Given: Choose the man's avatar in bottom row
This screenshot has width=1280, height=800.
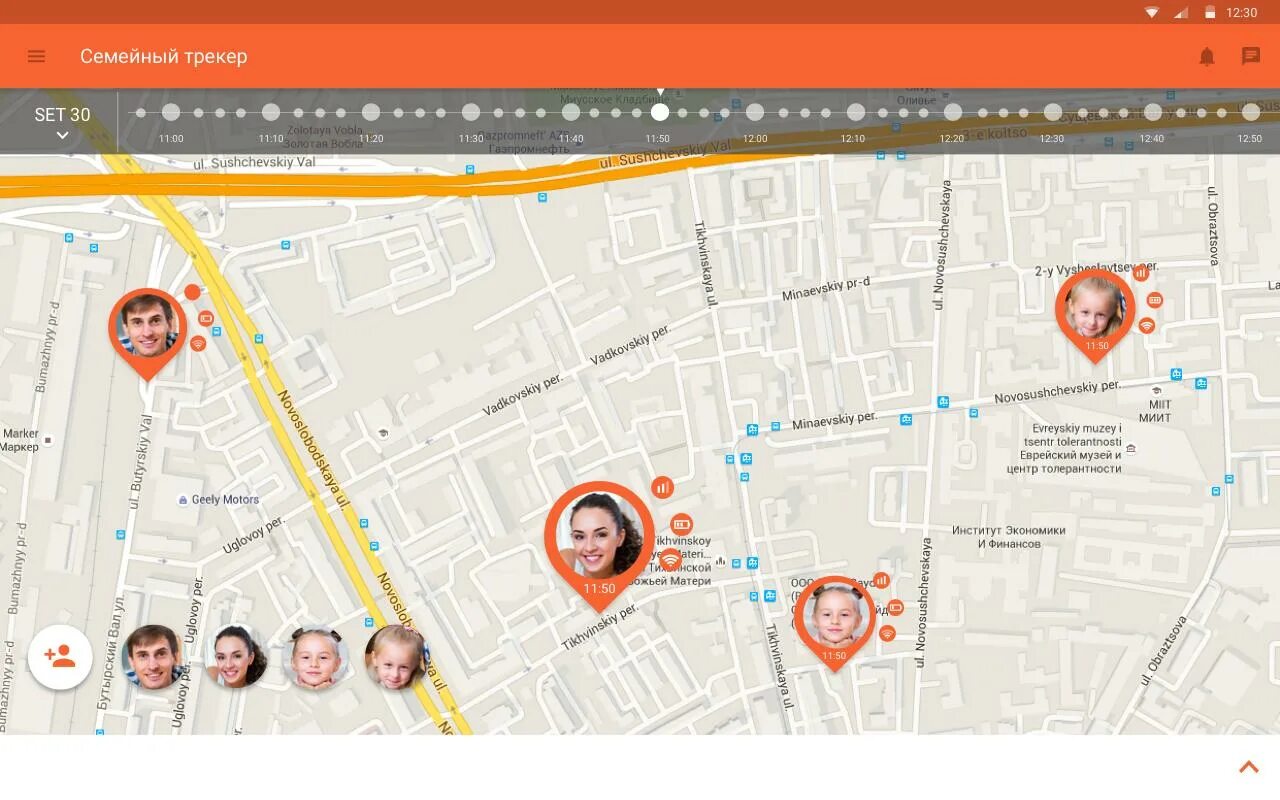Looking at the screenshot, I should pyautogui.click(x=153, y=657).
